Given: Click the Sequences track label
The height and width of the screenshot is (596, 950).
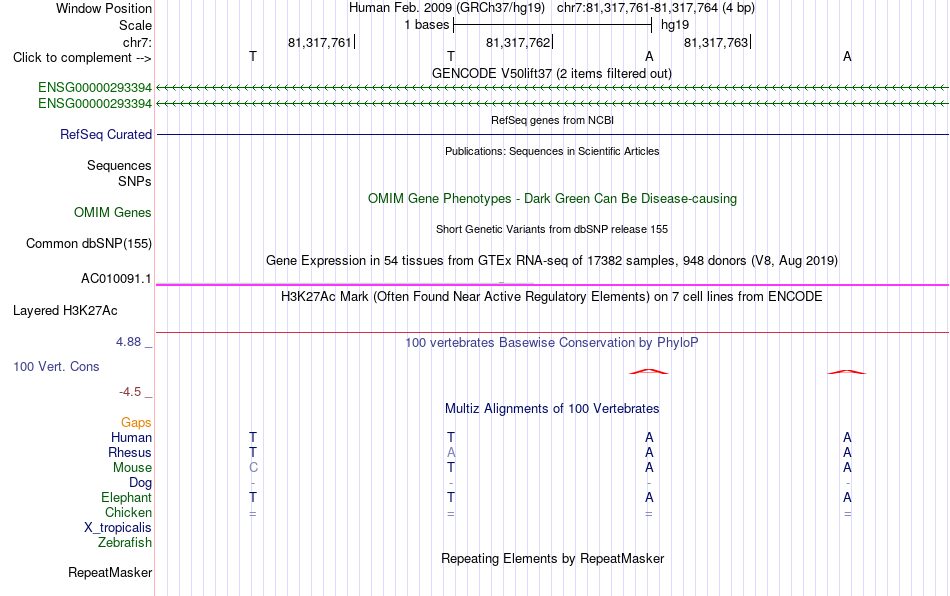Looking at the screenshot, I should 119,165.
